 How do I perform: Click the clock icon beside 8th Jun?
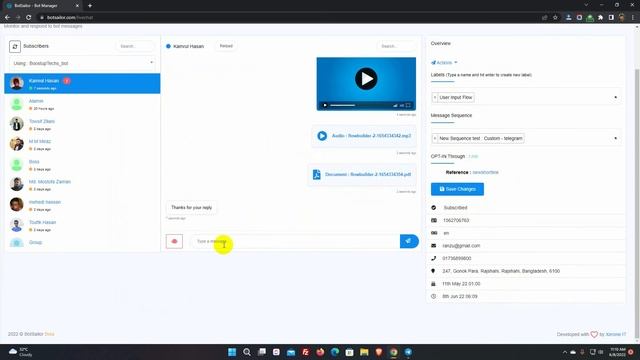tap(433, 296)
